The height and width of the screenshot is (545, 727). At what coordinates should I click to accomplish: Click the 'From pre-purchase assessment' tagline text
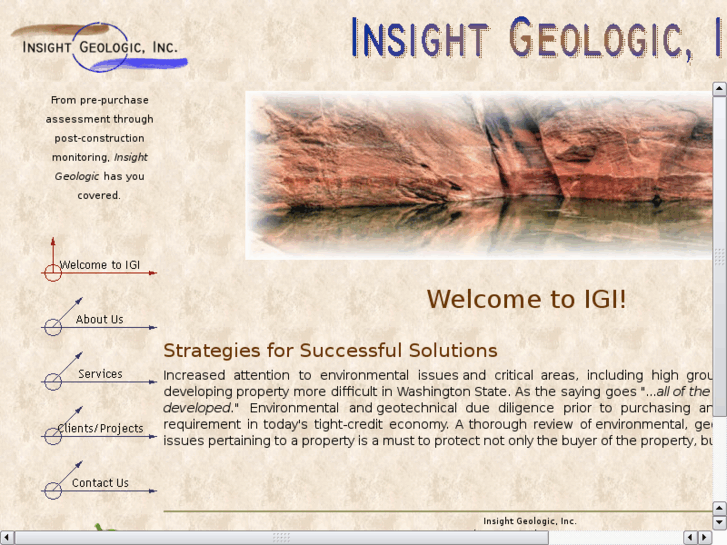tap(99, 147)
